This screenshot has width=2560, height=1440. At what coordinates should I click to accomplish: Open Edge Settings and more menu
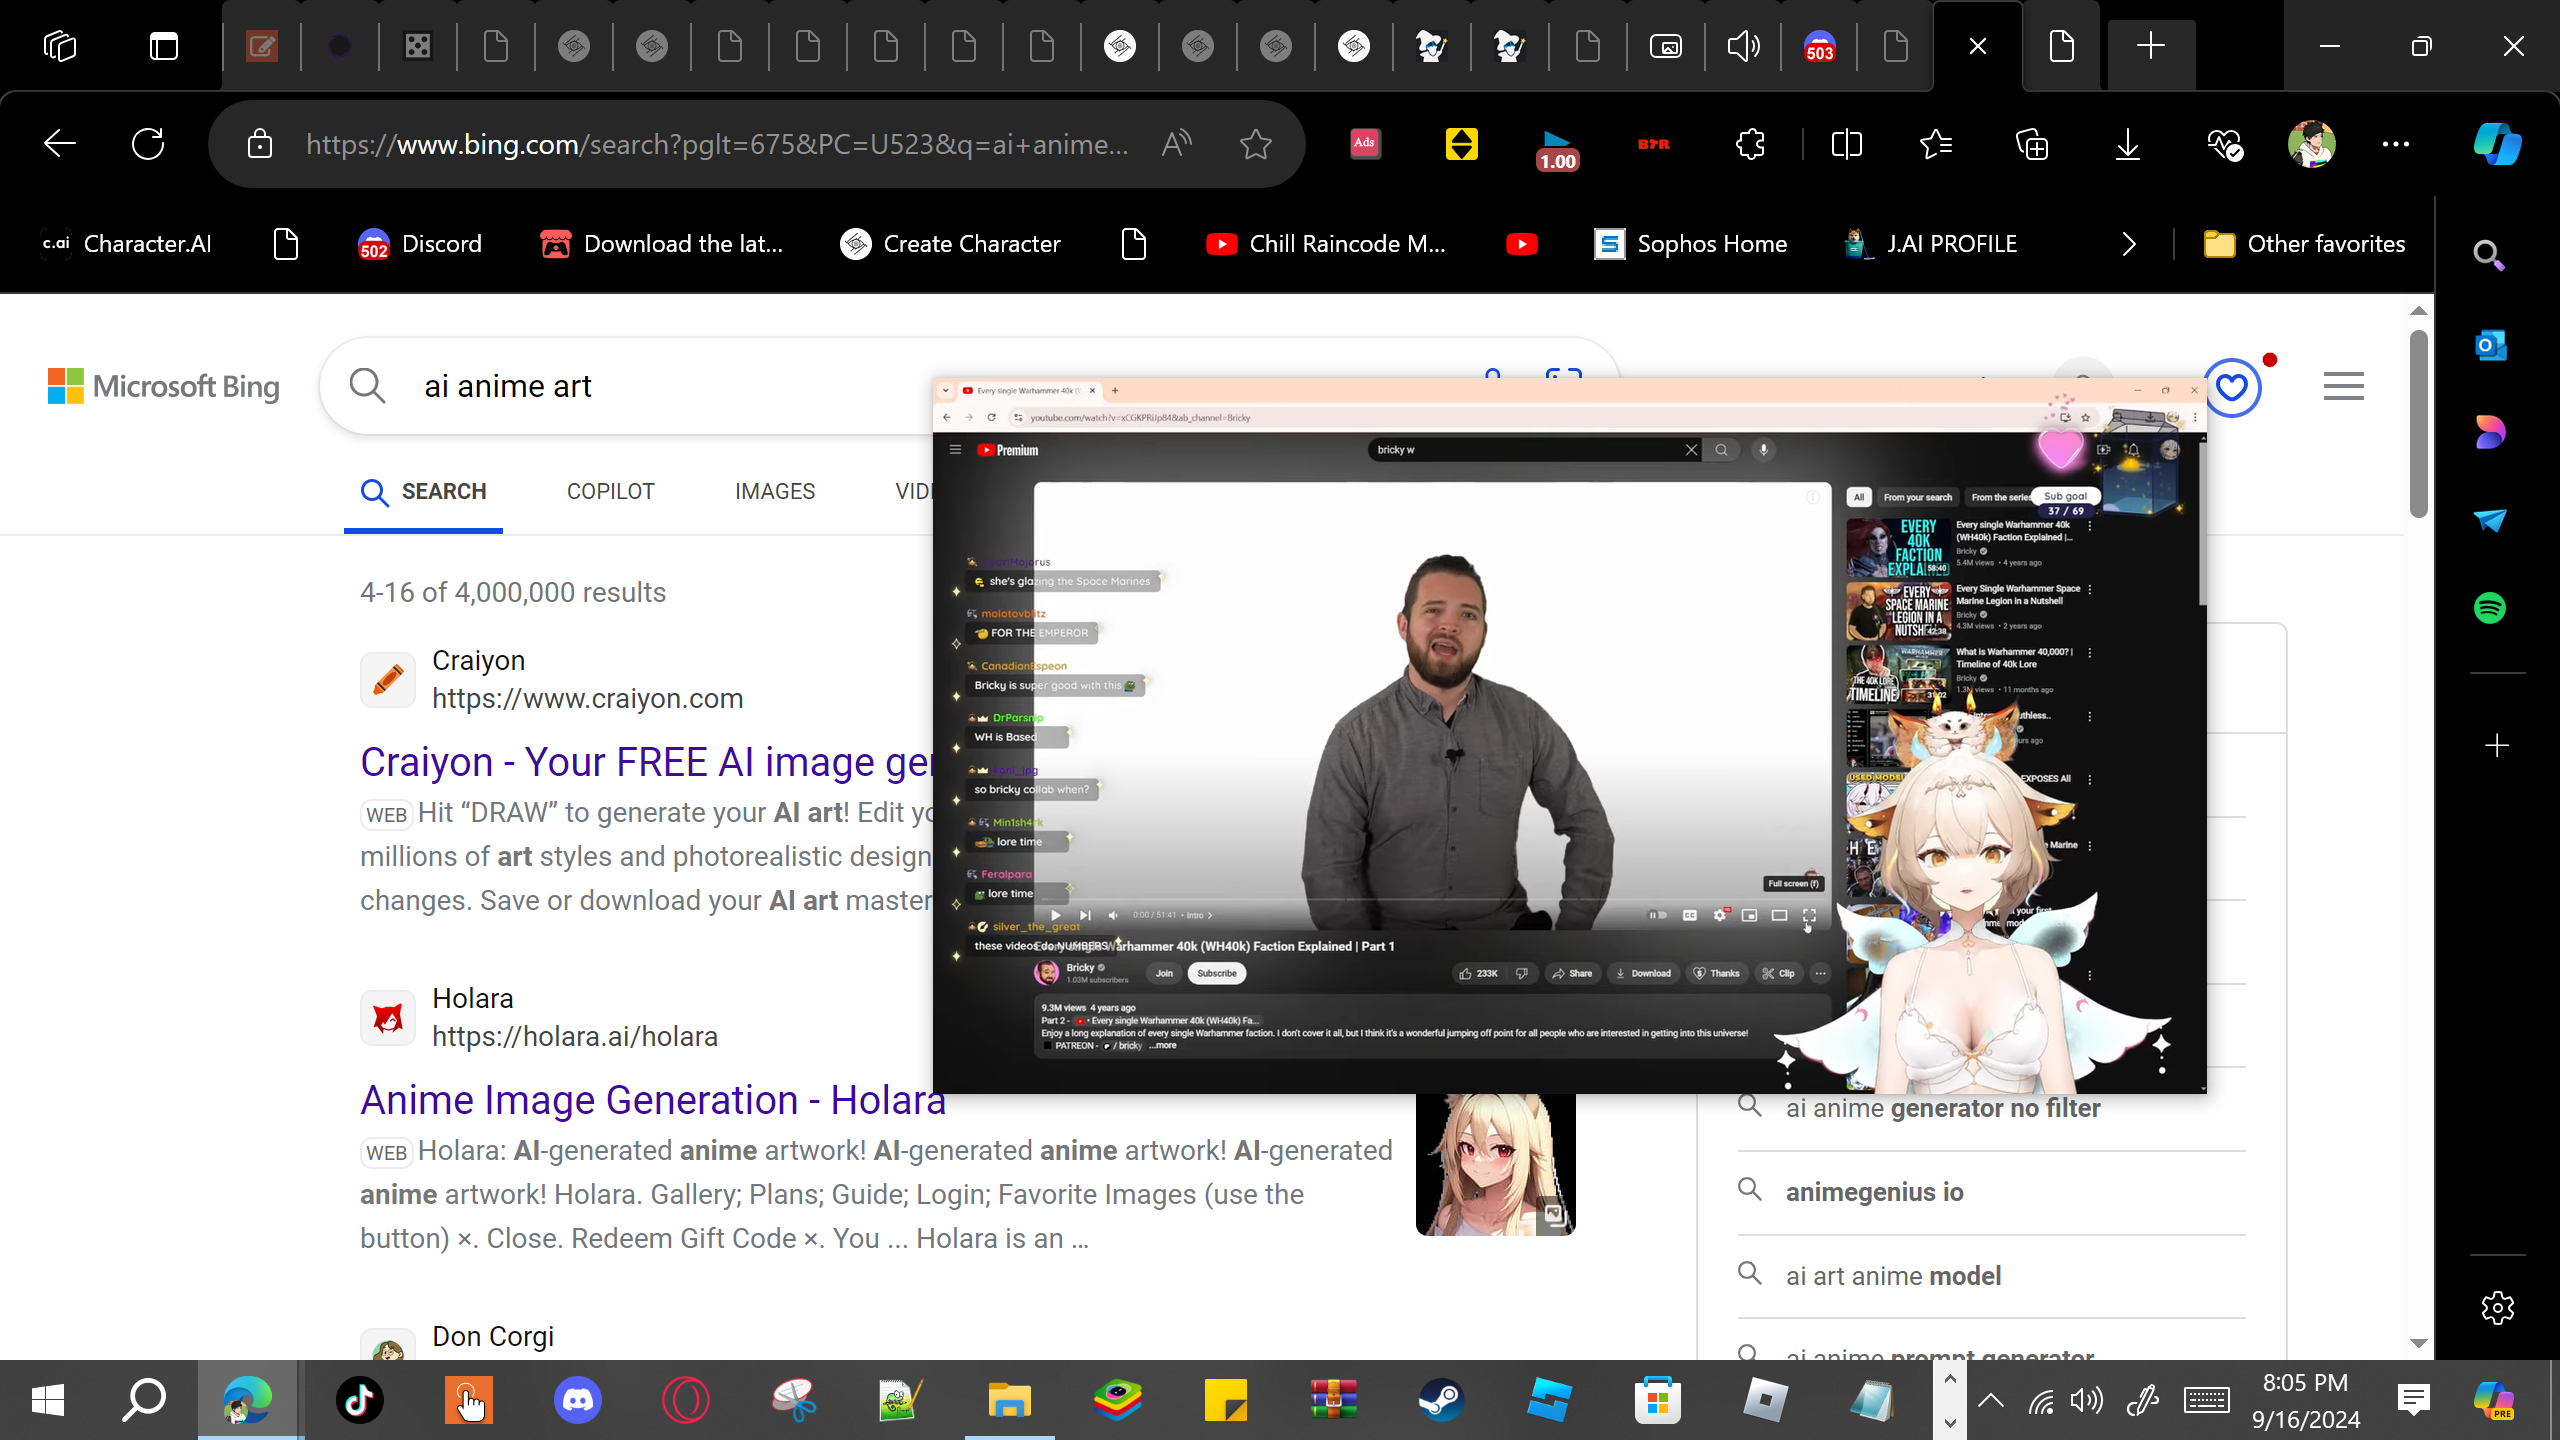(2396, 144)
